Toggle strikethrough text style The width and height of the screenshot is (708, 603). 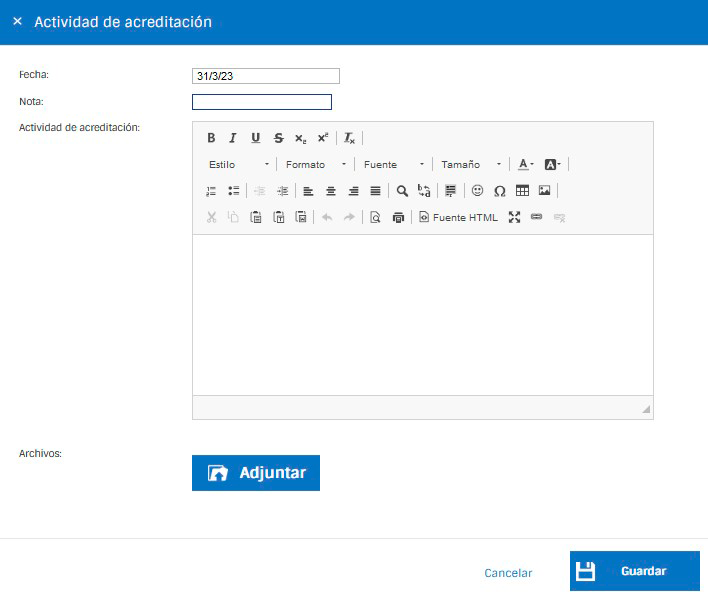coord(279,138)
